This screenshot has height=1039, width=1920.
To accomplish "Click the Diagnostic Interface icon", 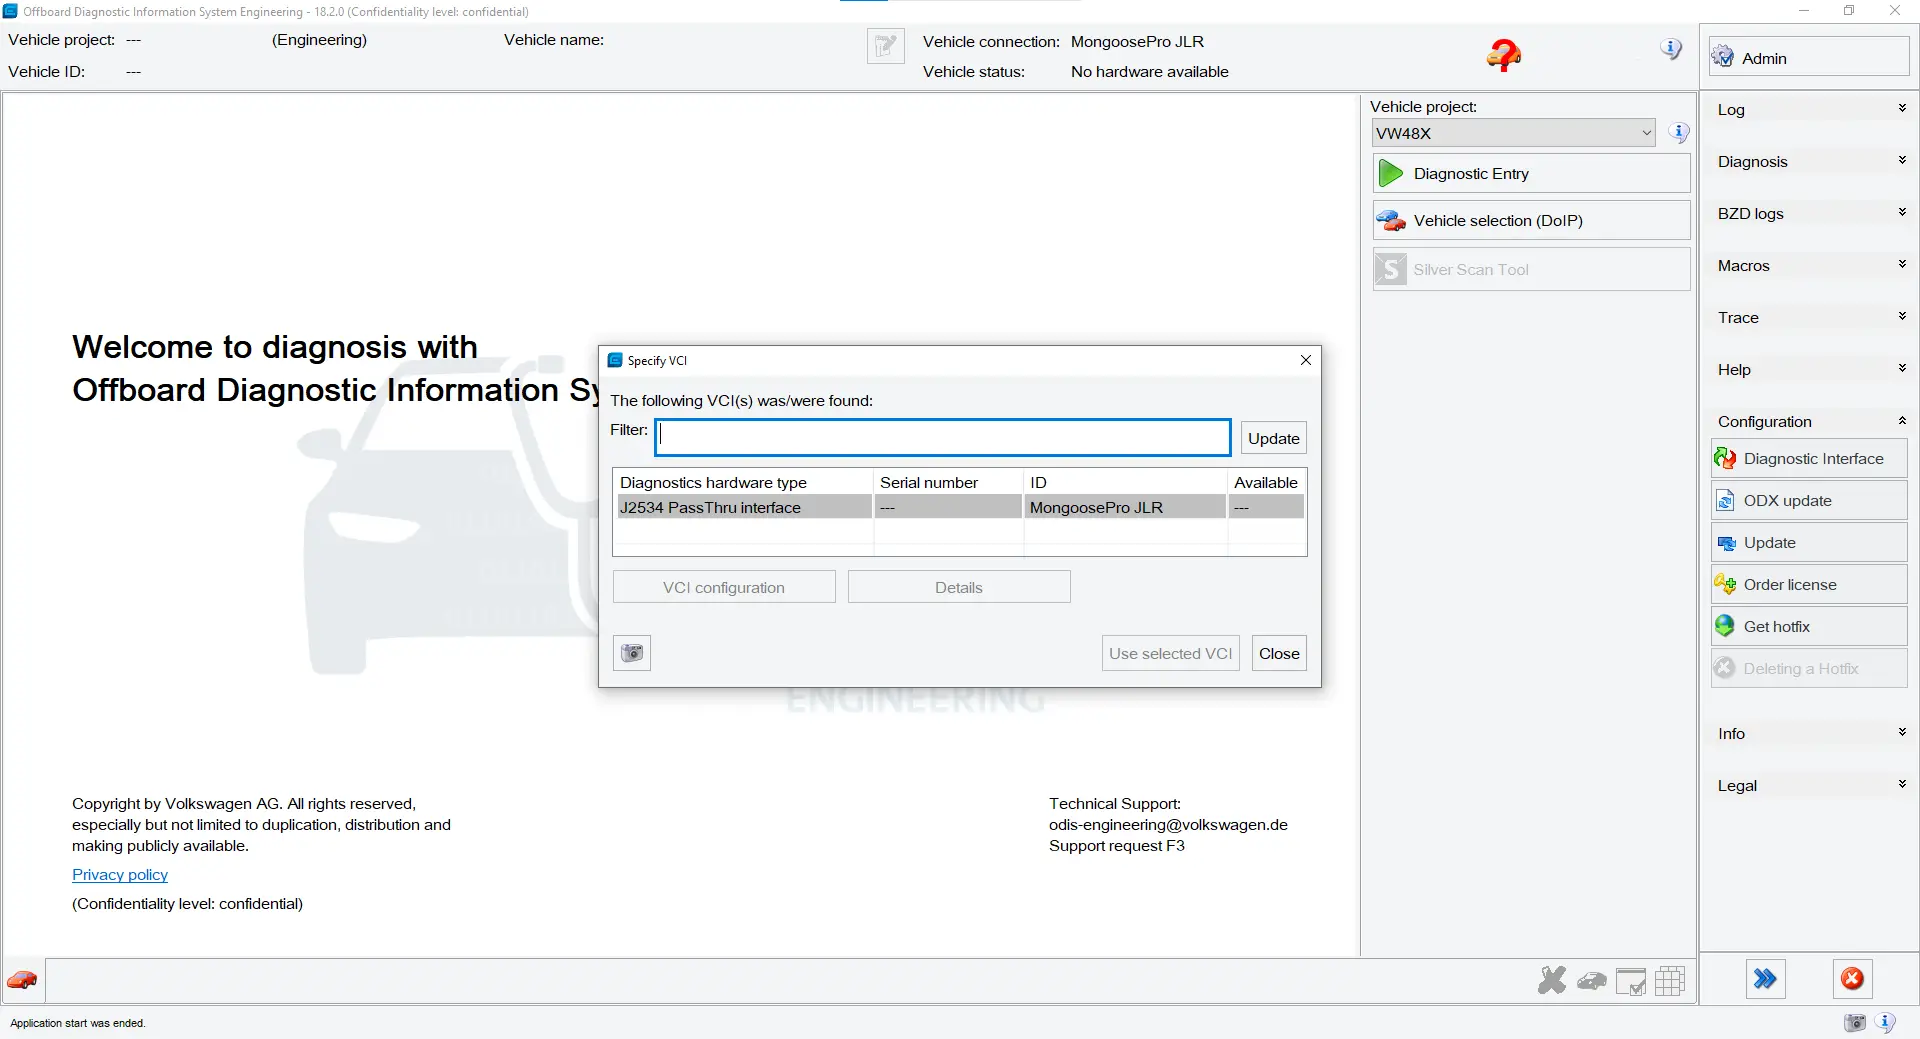I will coord(1725,458).
